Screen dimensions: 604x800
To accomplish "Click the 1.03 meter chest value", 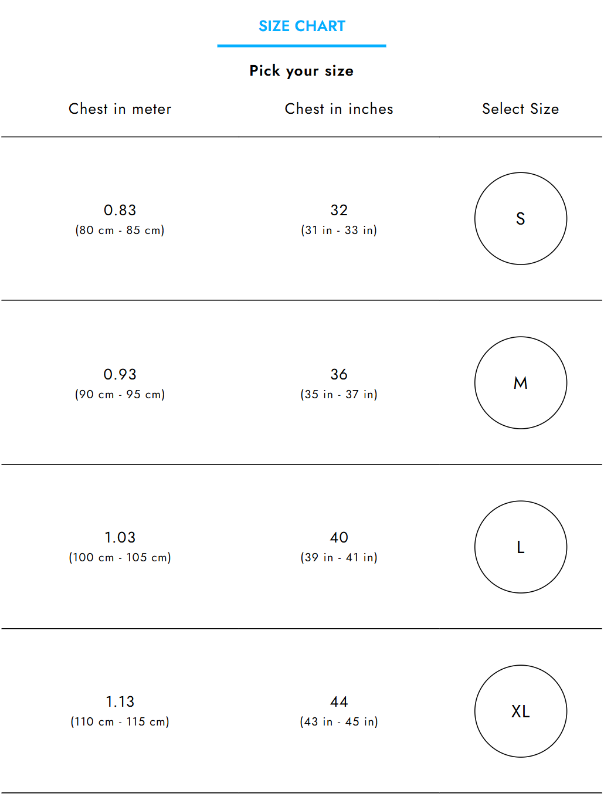I will [120, 538].
